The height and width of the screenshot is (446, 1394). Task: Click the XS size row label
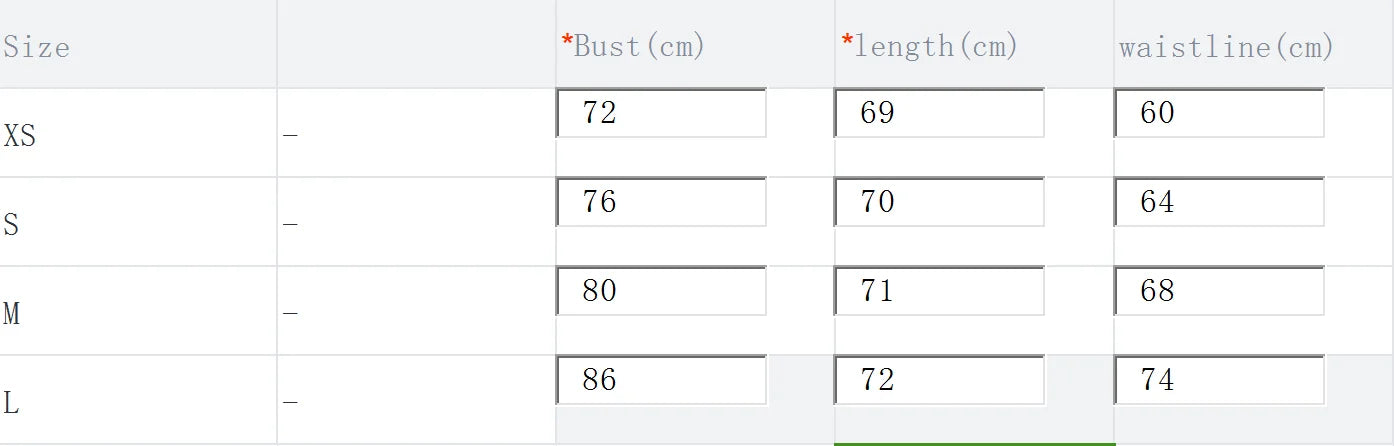20,135
